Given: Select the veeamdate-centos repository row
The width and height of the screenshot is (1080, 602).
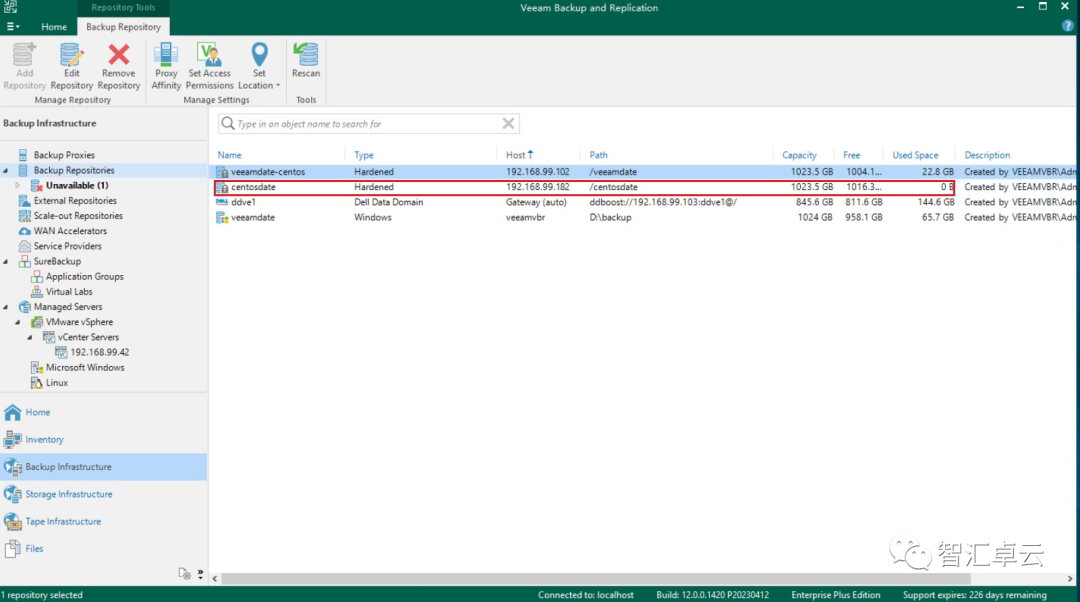Looking at the screenshot, I should tap(644, 172).
